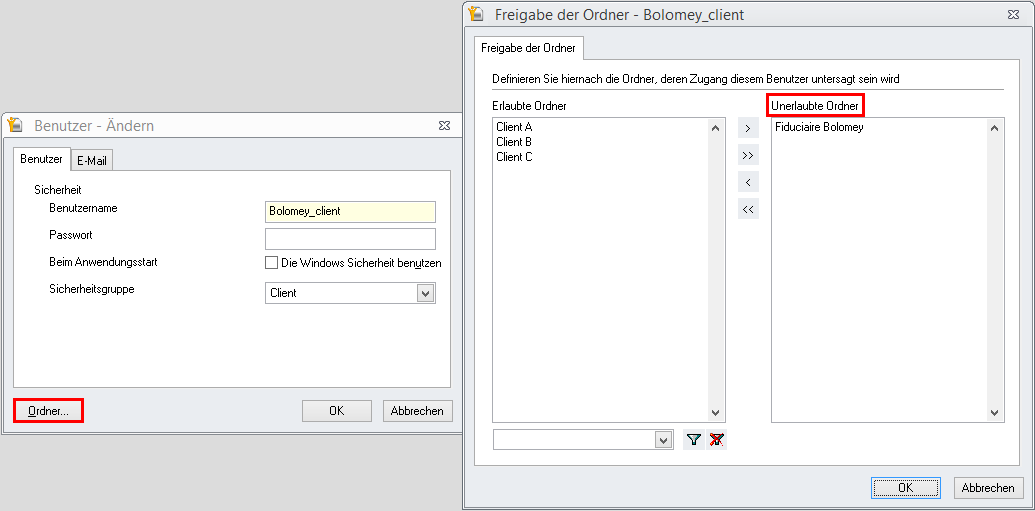Close the Benutzer - Ändern dialog

coord(444,126)
